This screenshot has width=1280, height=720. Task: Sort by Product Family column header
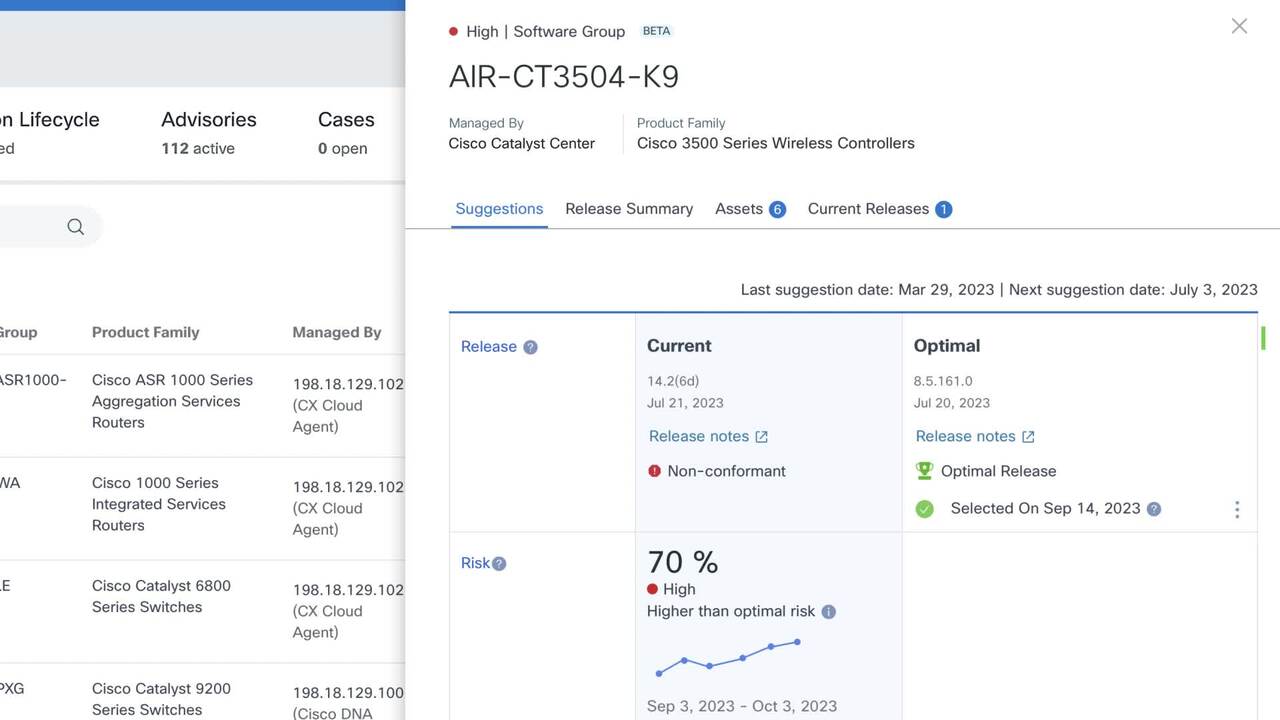[x=146, y=332]
